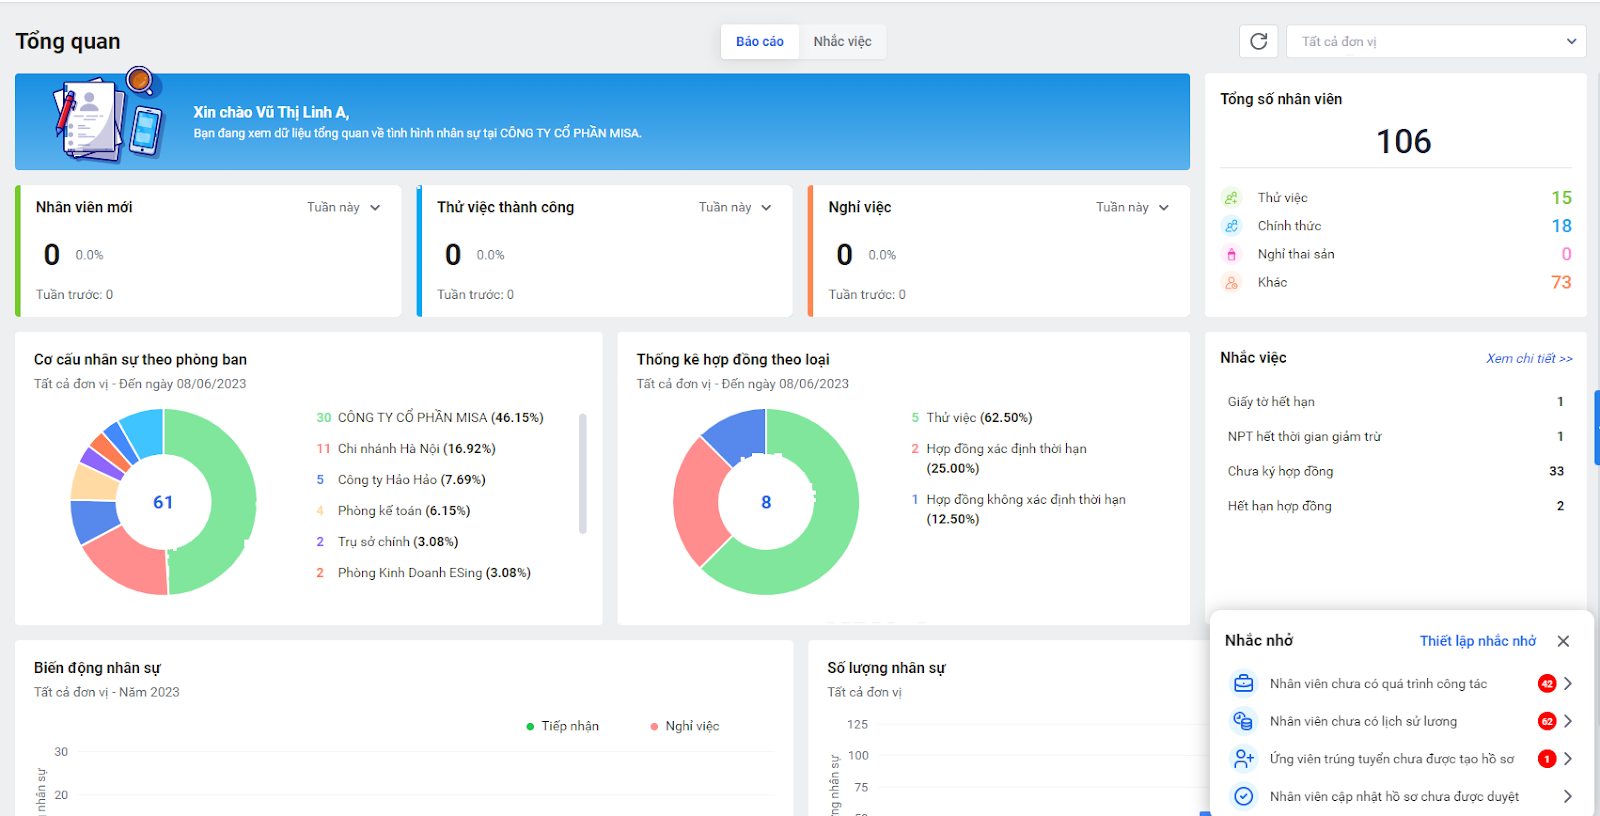Click the coins icon for missing salary history
The height and width of the screenshot is (816, 1600).
(1243, 721)
